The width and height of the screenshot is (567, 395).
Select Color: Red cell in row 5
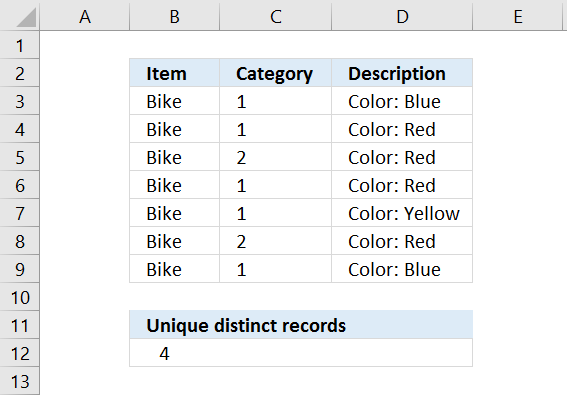402,157
